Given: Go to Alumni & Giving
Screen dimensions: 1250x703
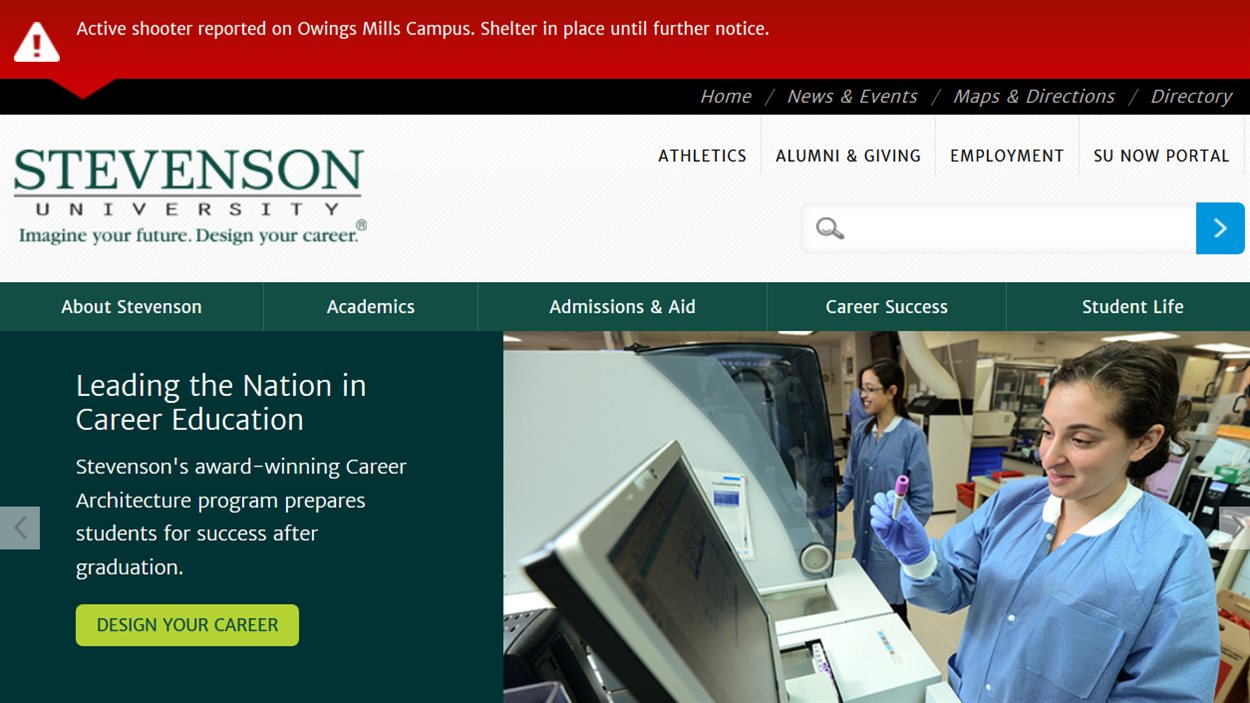Looking at the screenshot, I should point(848,156).
